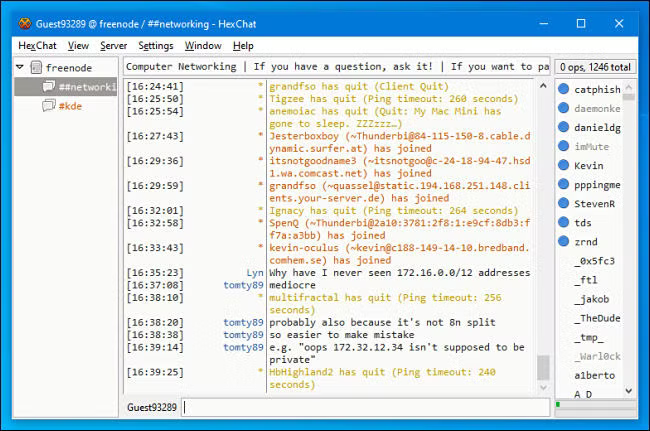Click the blue dot beside pppingme
The image size is (650, 431).
pos(563,184)
